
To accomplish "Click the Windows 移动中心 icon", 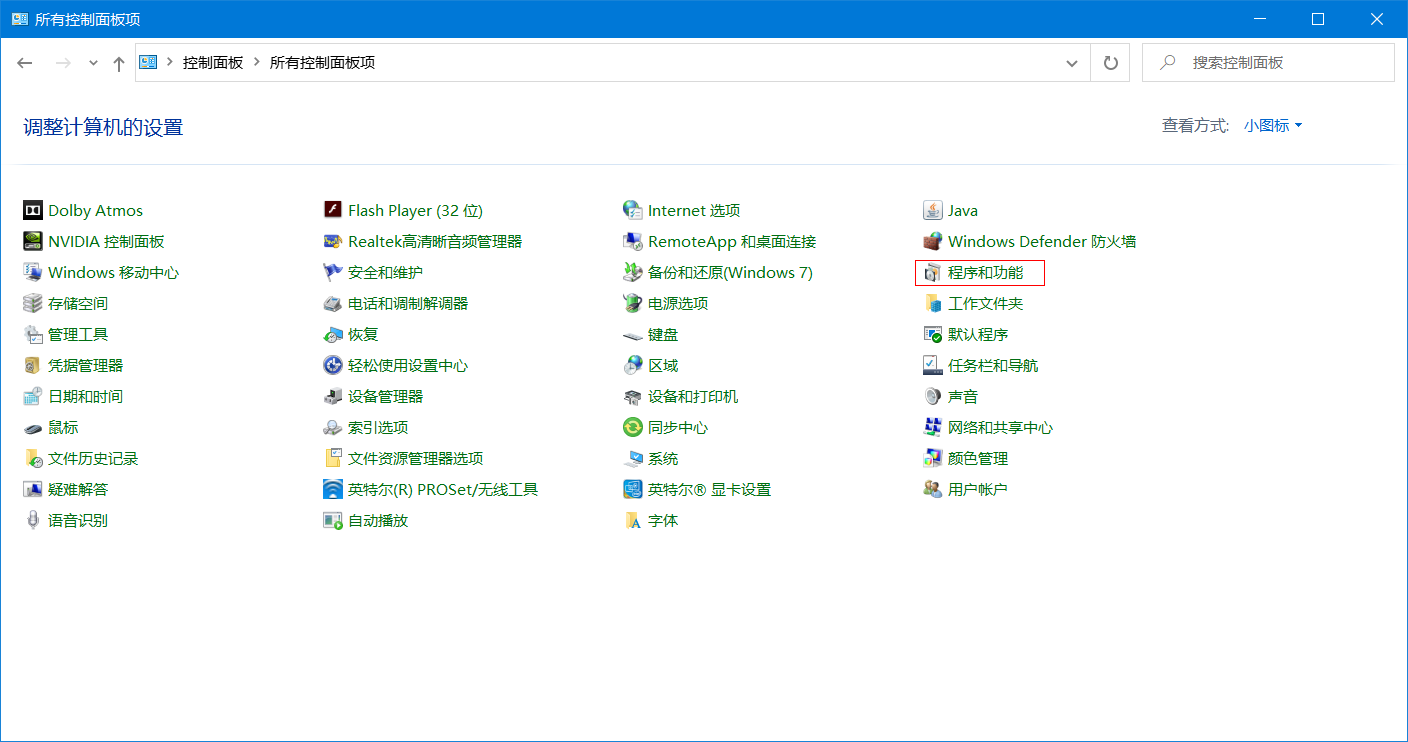I will pyautogui.click(x=33, y=272).
